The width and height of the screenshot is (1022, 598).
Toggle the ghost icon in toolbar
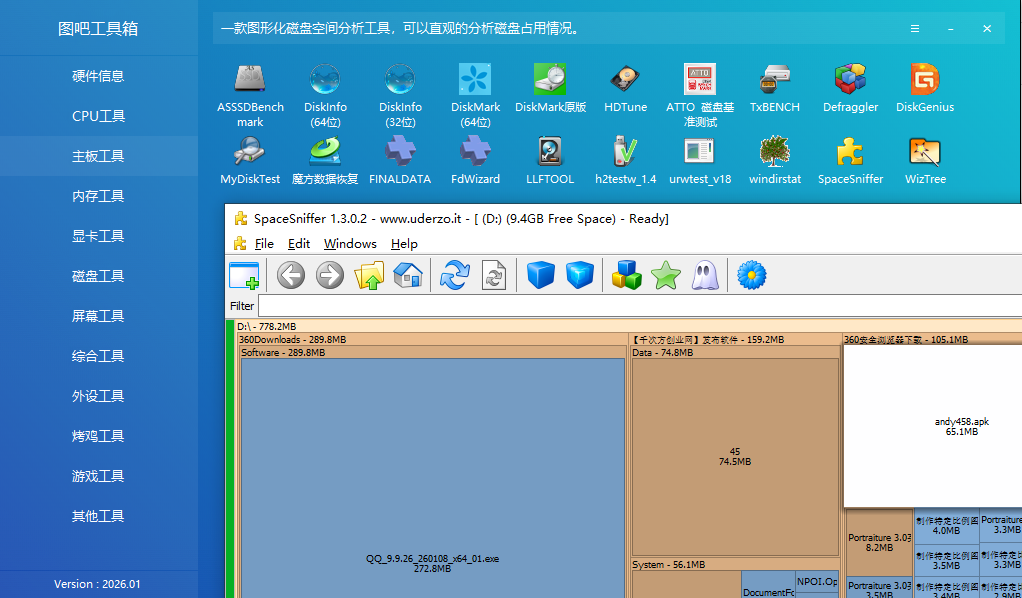[704, 275]
